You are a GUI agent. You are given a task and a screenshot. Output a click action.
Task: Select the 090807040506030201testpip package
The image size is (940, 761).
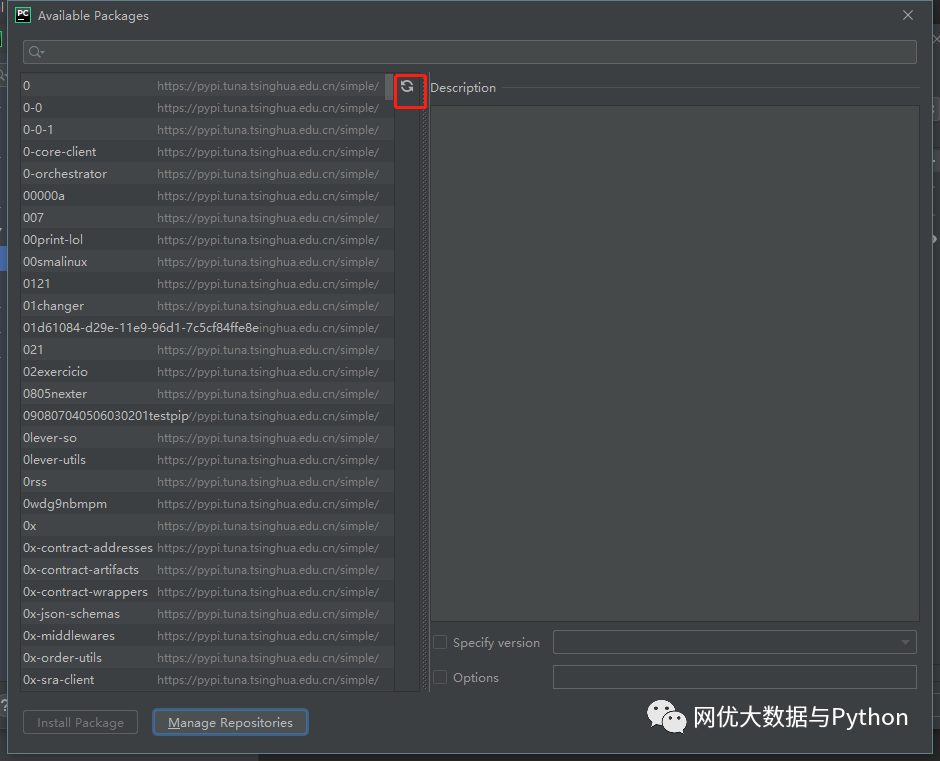[x=207, y=416]
